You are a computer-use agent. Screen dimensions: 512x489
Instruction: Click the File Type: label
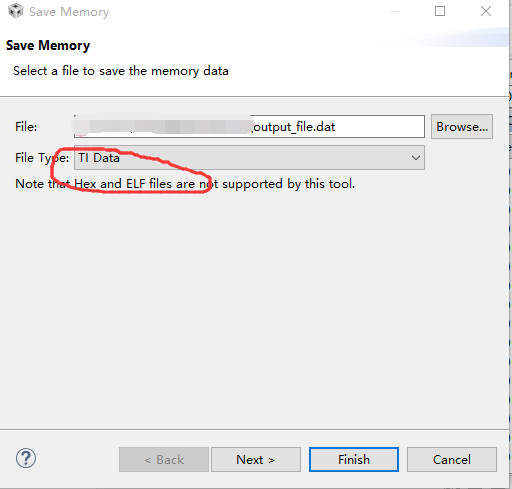click(x=42, y=158)
